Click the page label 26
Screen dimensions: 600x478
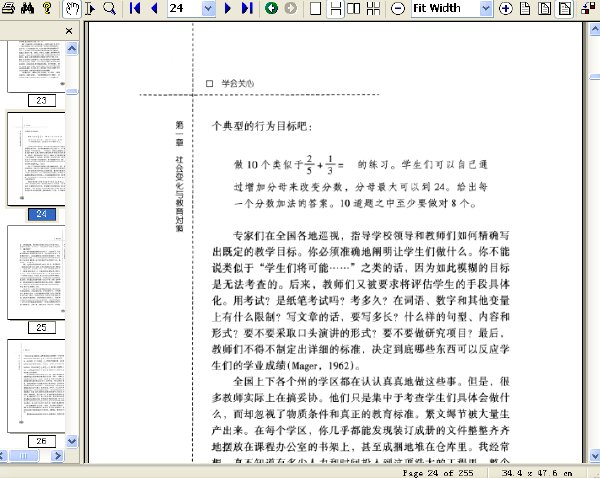pyautogui.click(x=42, y=441)
